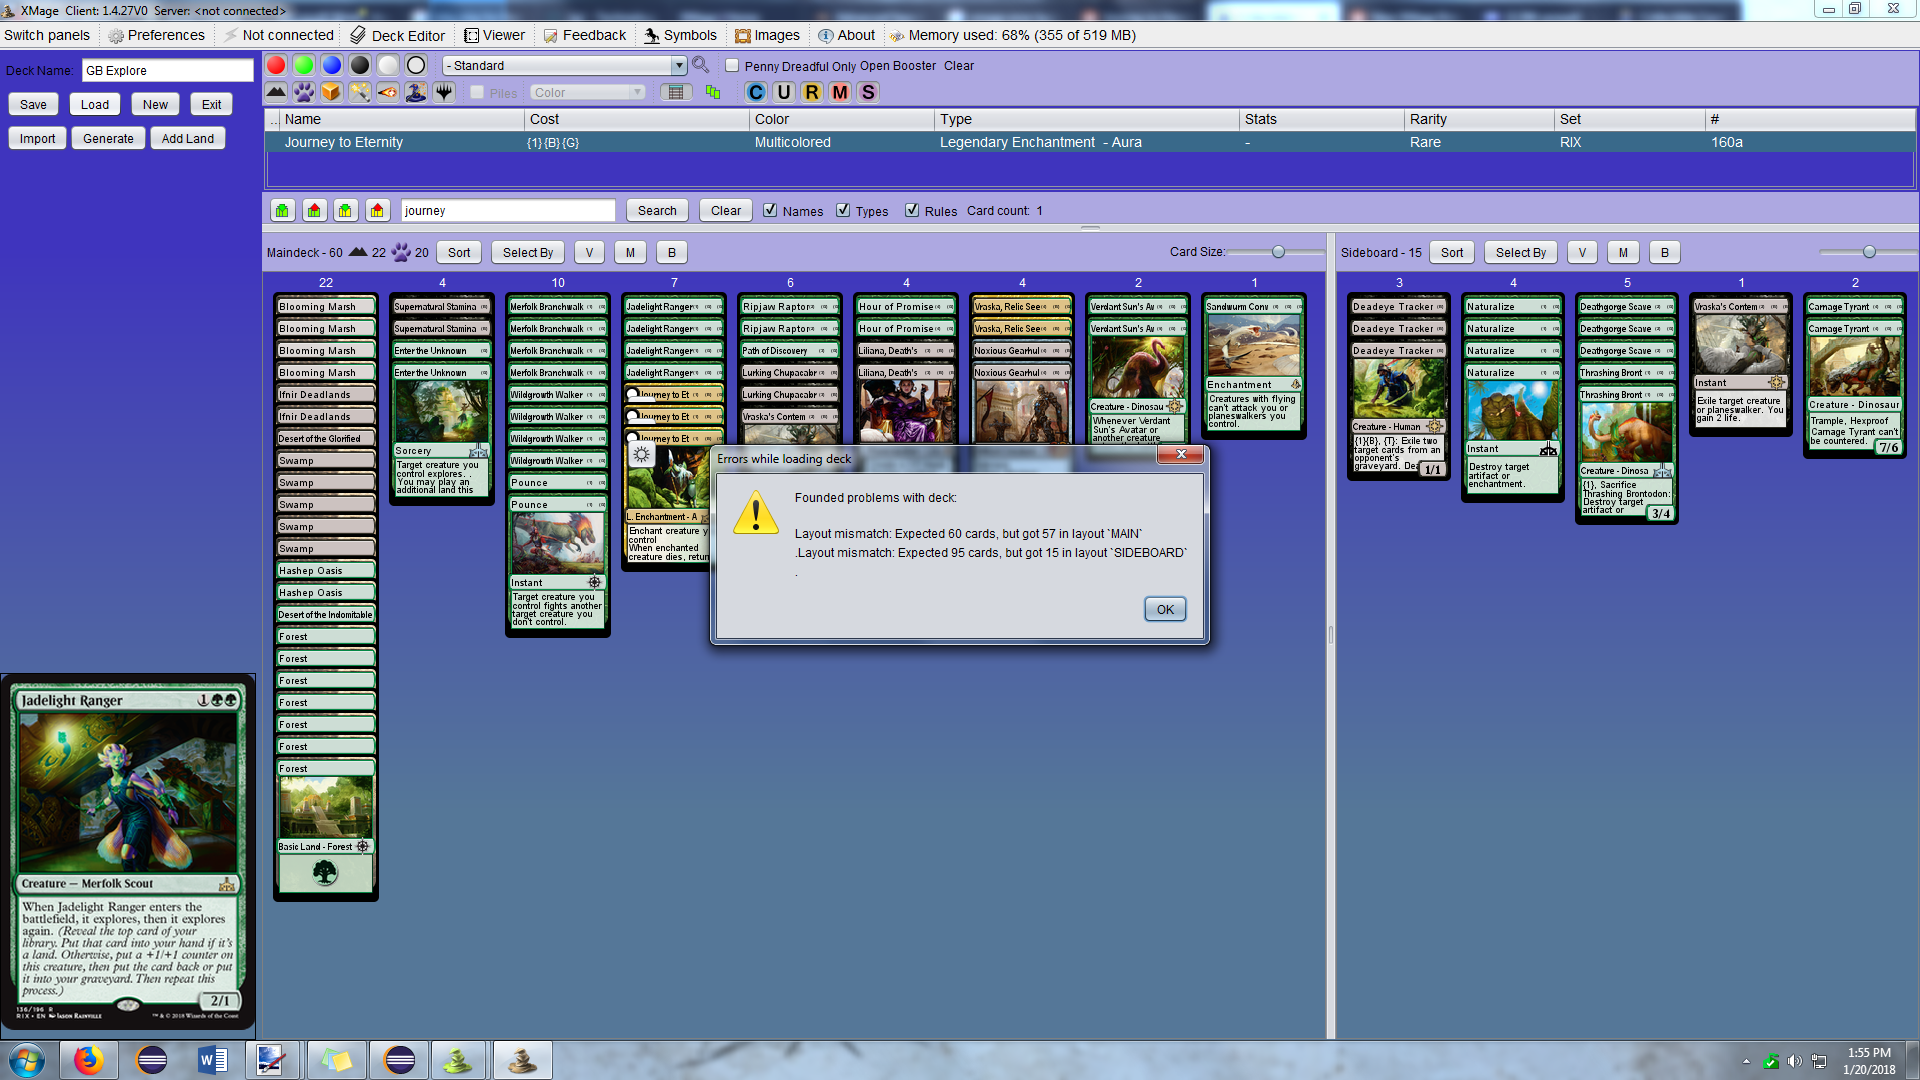Click the first green-arrow add-to-deck icon

pyautogui.click(x=283, y=210)
